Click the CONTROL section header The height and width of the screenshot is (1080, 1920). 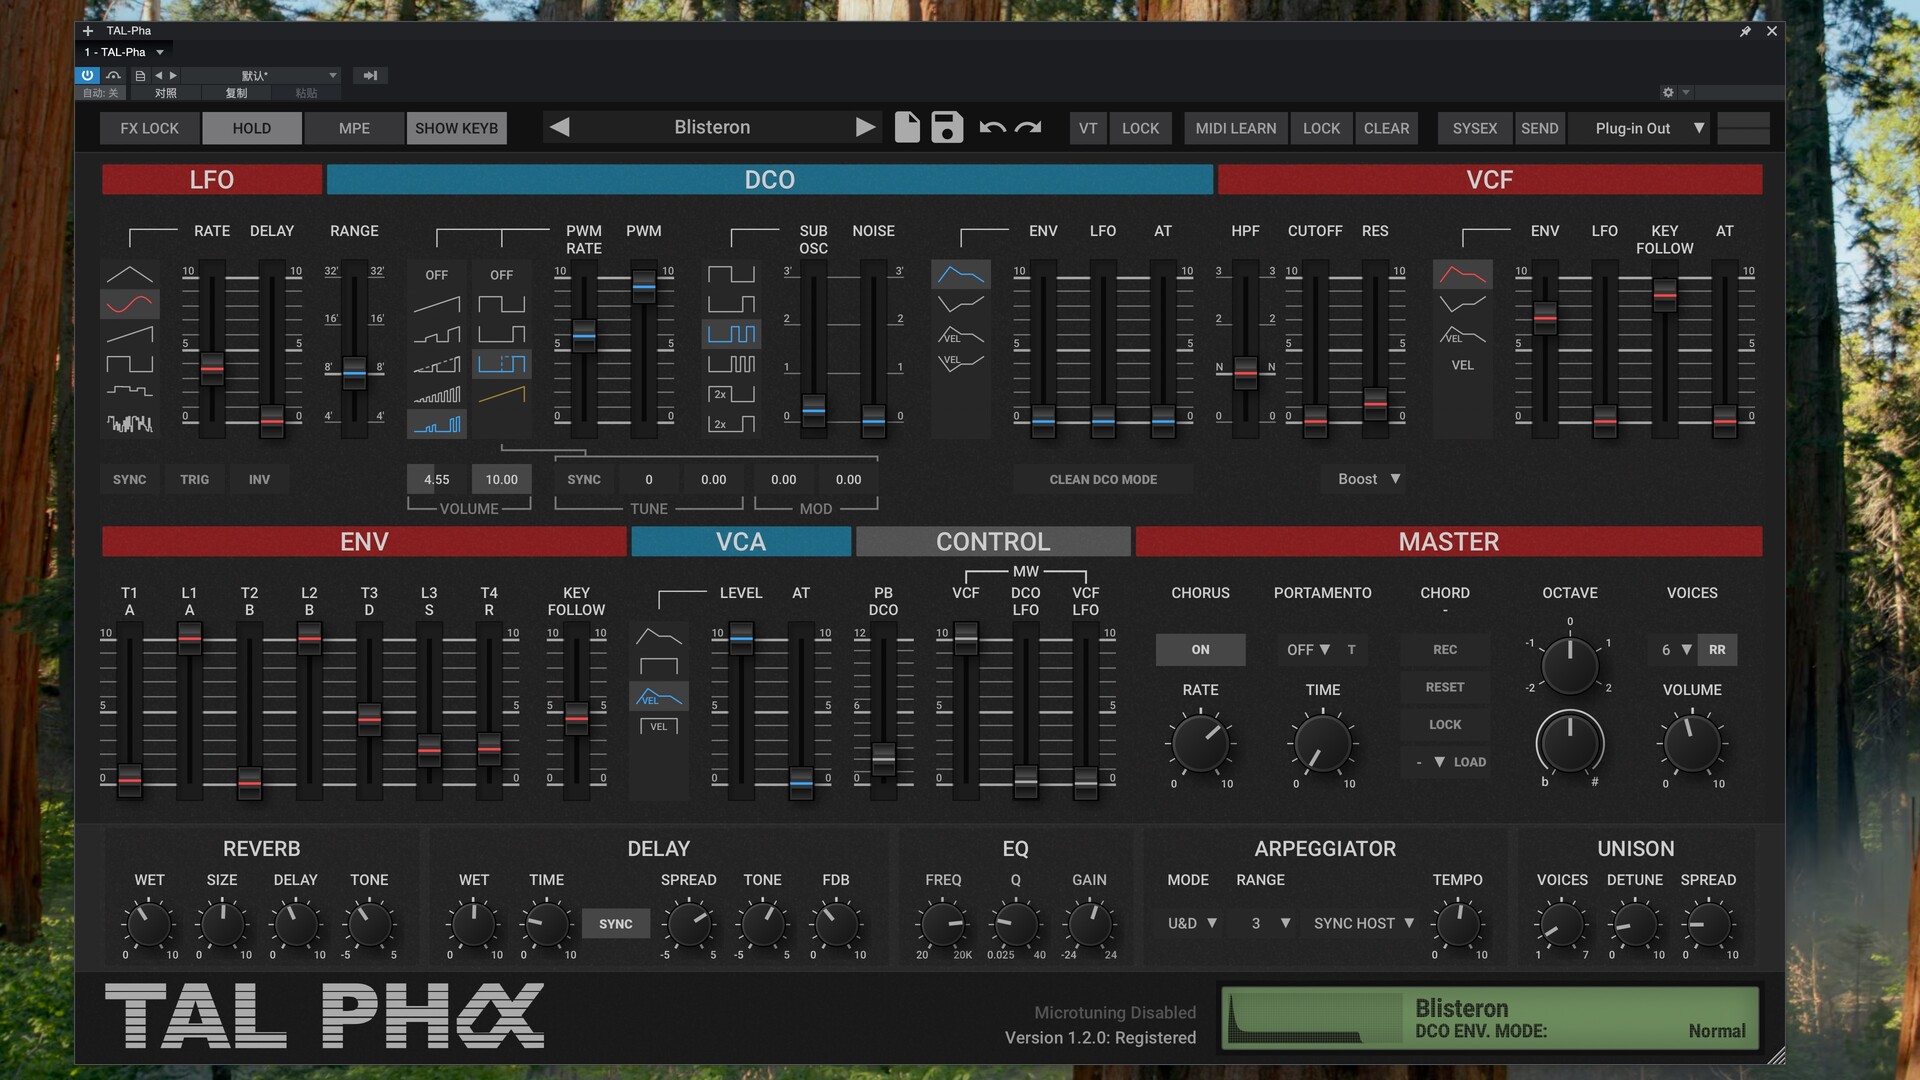[x=993, y=542]
